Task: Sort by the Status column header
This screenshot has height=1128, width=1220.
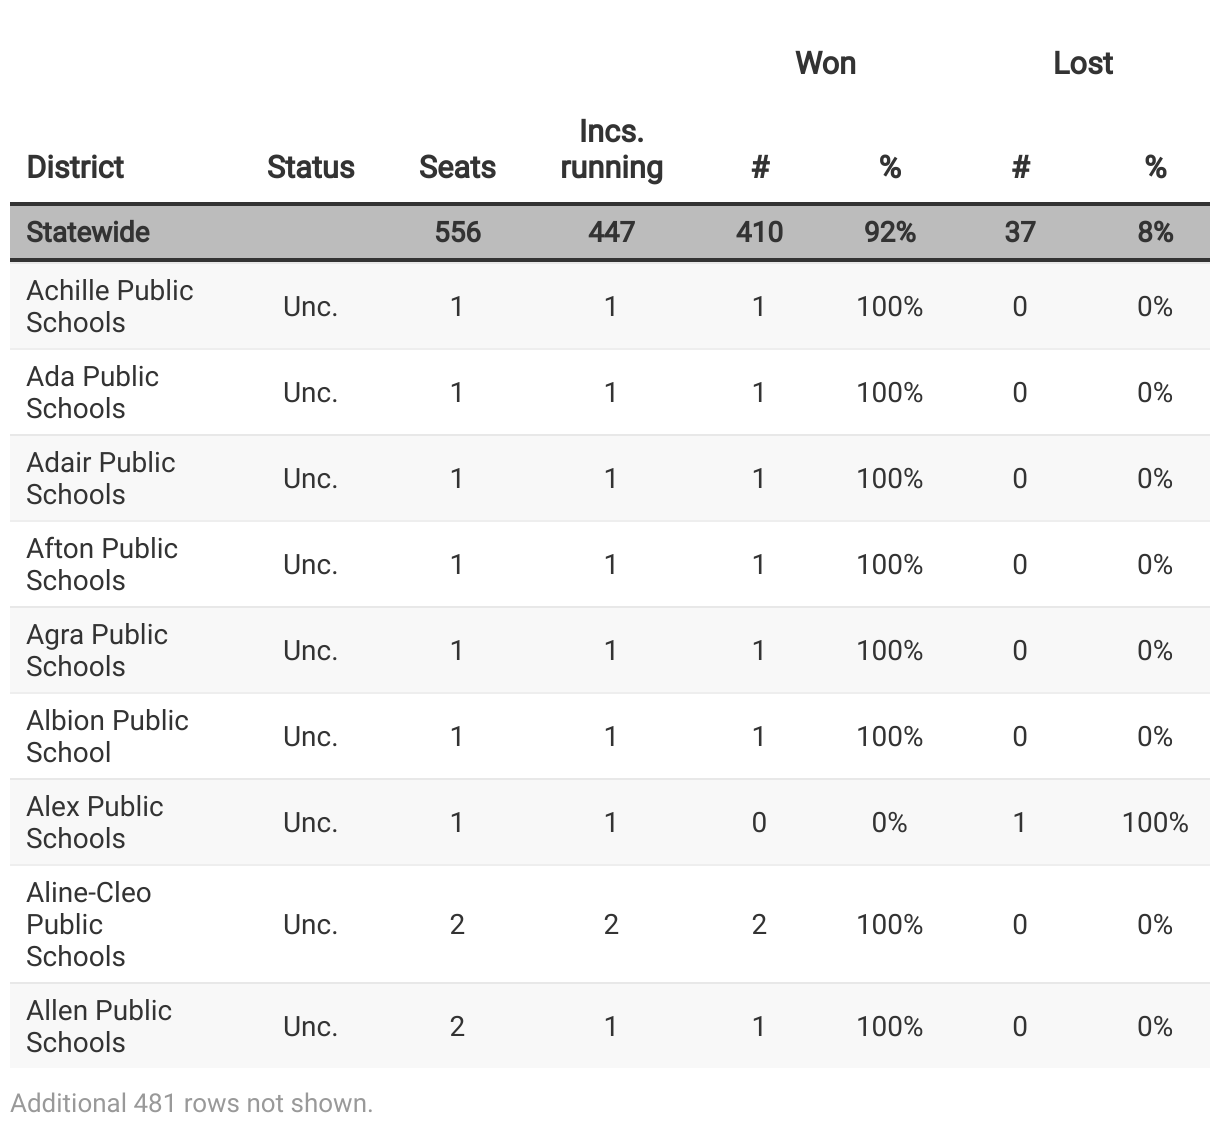Action: [x=310, y=167]
